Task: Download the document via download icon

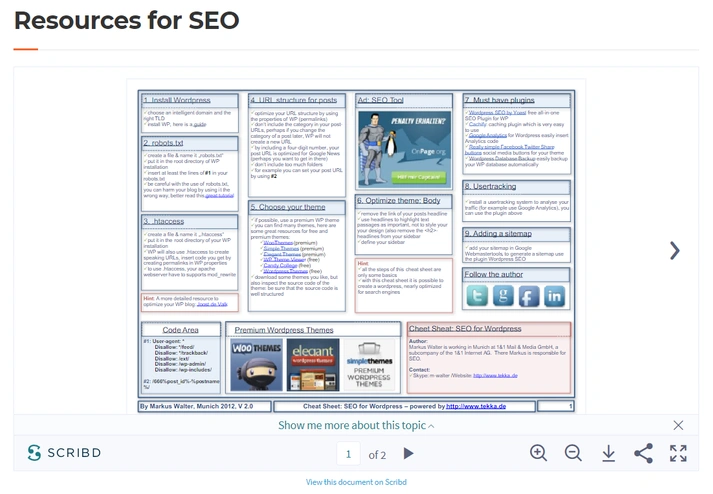Action: pyautogui.click(x=608, y=453)
